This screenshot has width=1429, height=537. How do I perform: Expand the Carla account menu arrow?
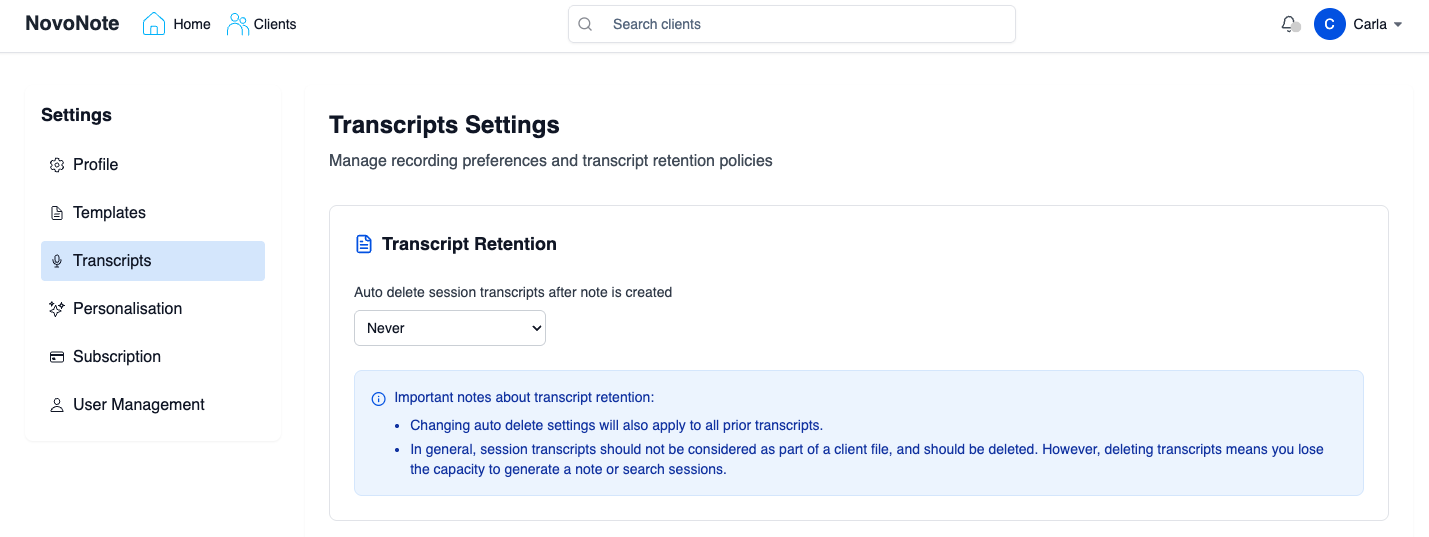click(x=1398, y=25)
